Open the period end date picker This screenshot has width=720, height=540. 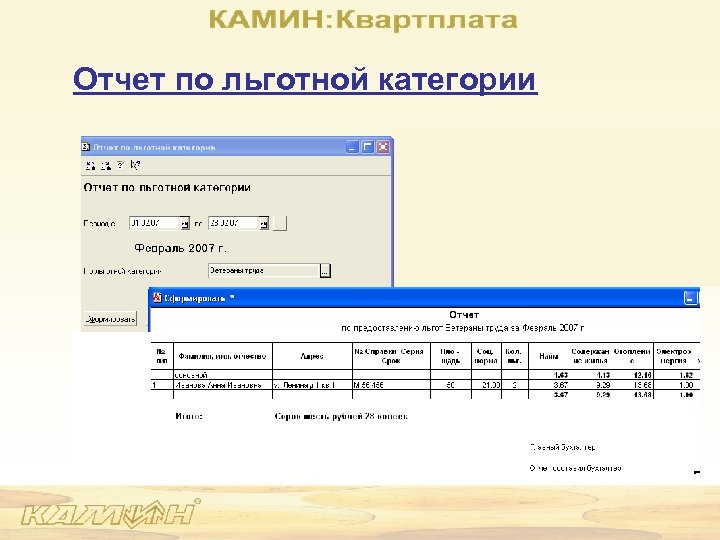(x=264, y=224)
